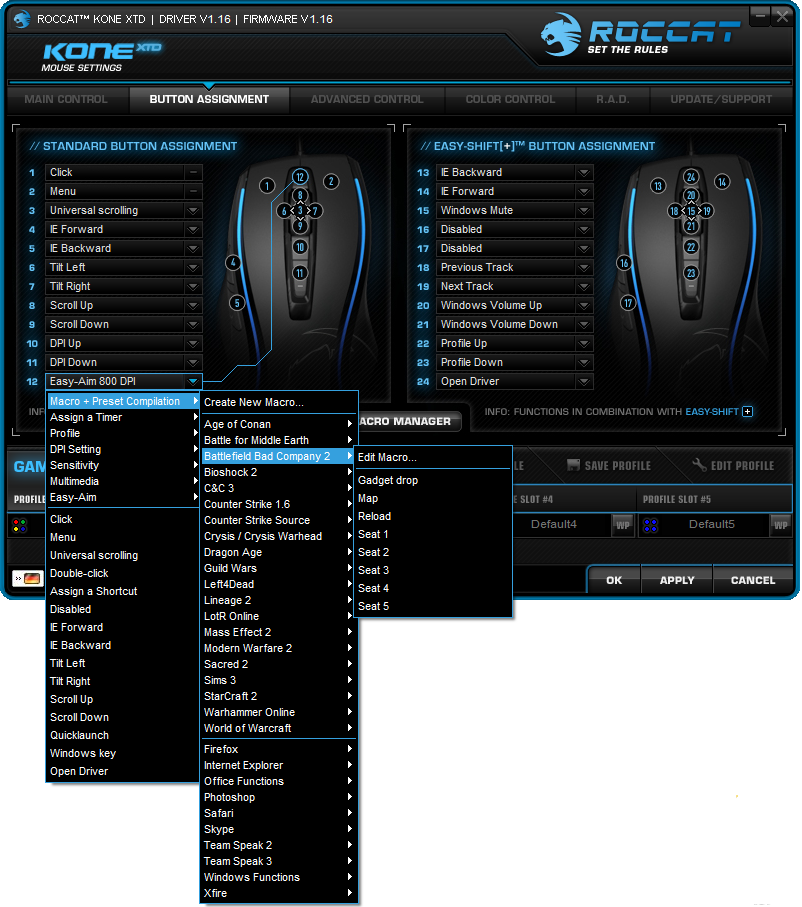Image resolution: width=802 pixels, height=907 pixels.
Task: Expand the Multimedia submenu
Action: tap(123, 481)
